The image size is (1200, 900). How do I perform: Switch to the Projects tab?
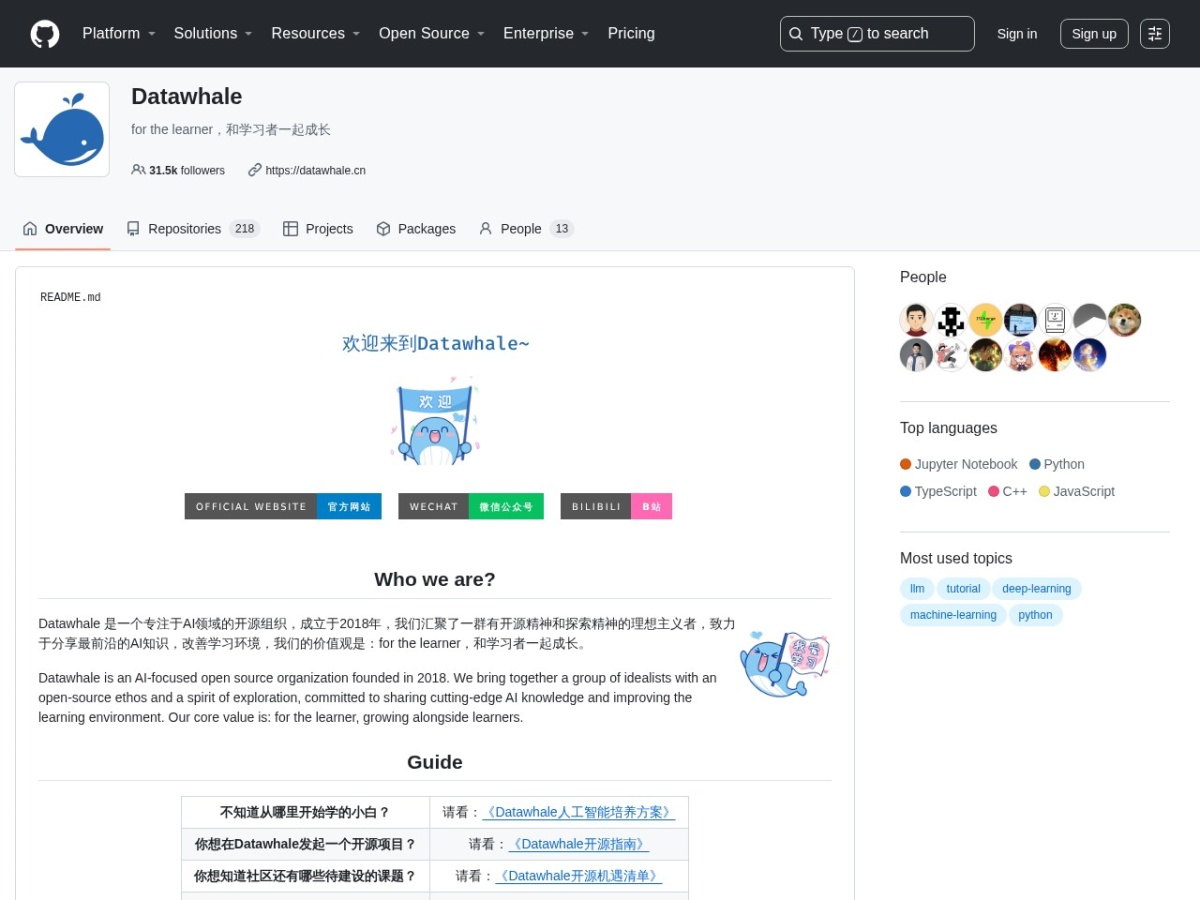click(x=318, y=229)
